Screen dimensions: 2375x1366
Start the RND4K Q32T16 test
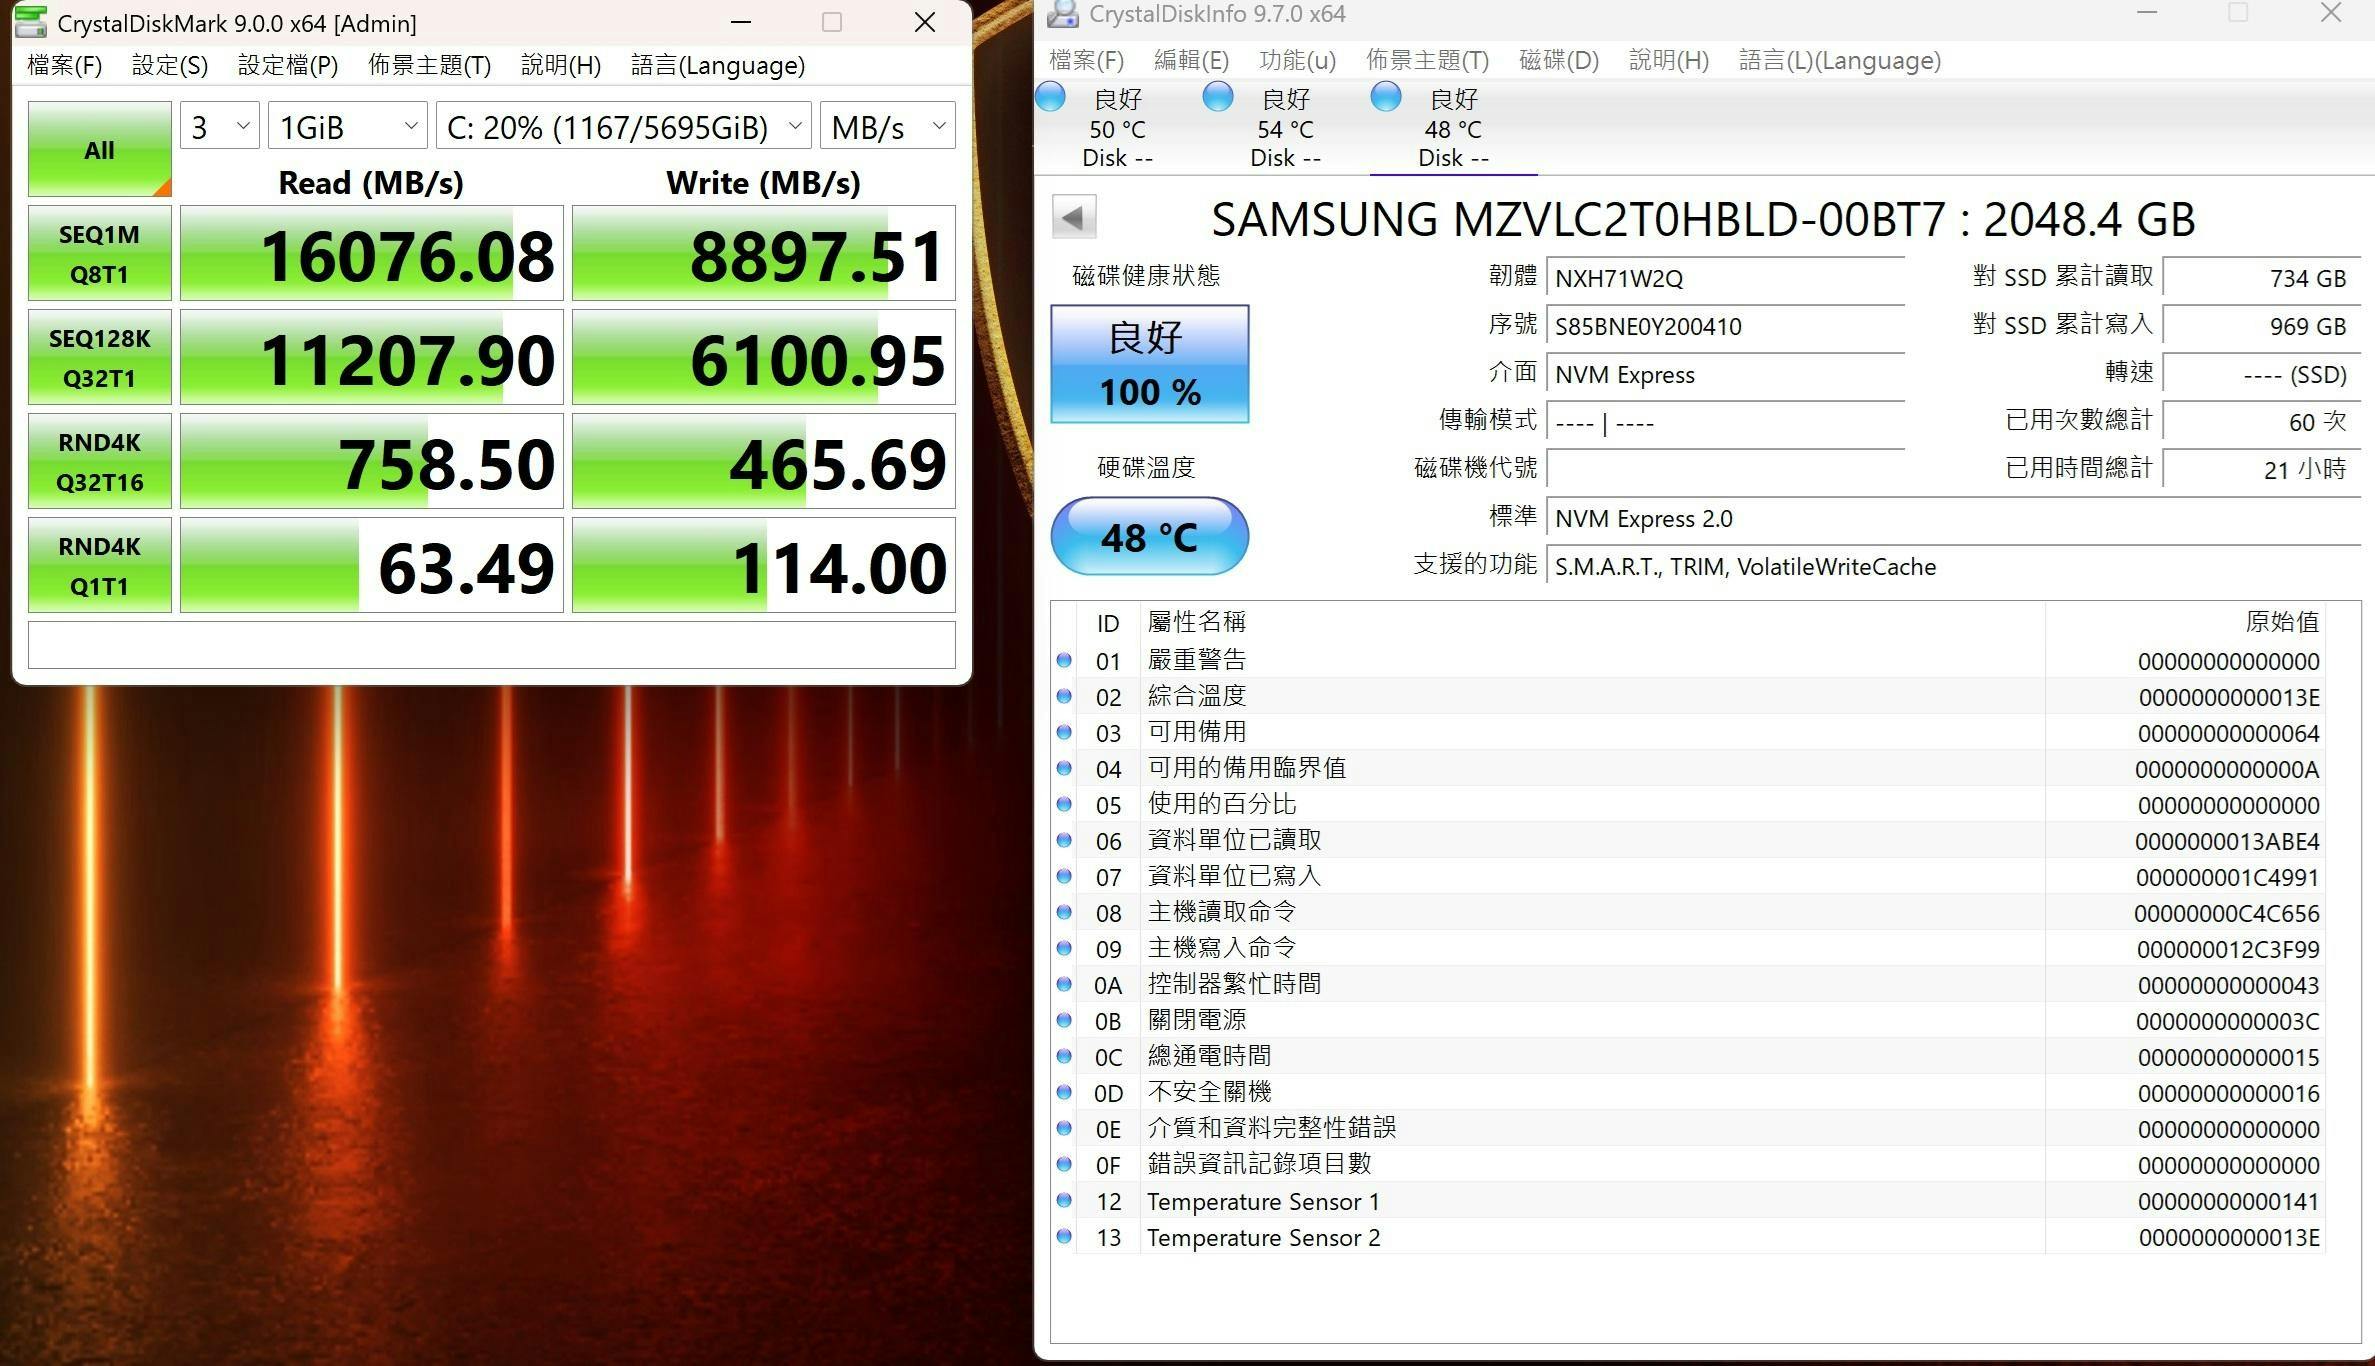coord(99,461)
